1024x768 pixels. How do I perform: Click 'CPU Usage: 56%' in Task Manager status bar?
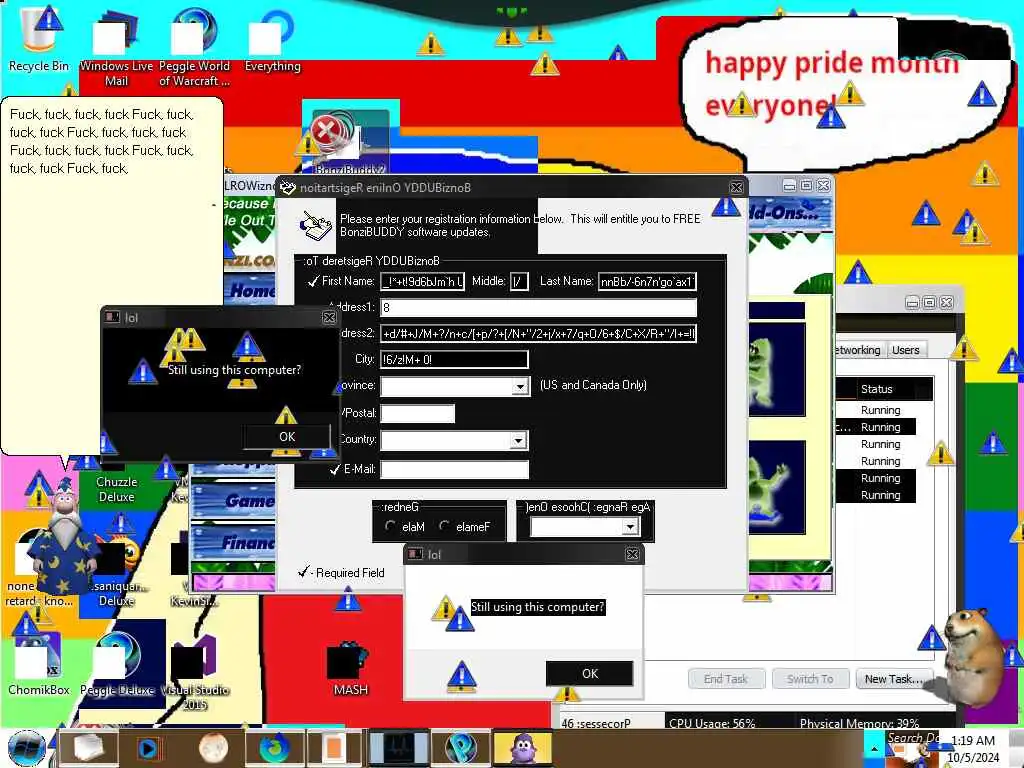711,723
